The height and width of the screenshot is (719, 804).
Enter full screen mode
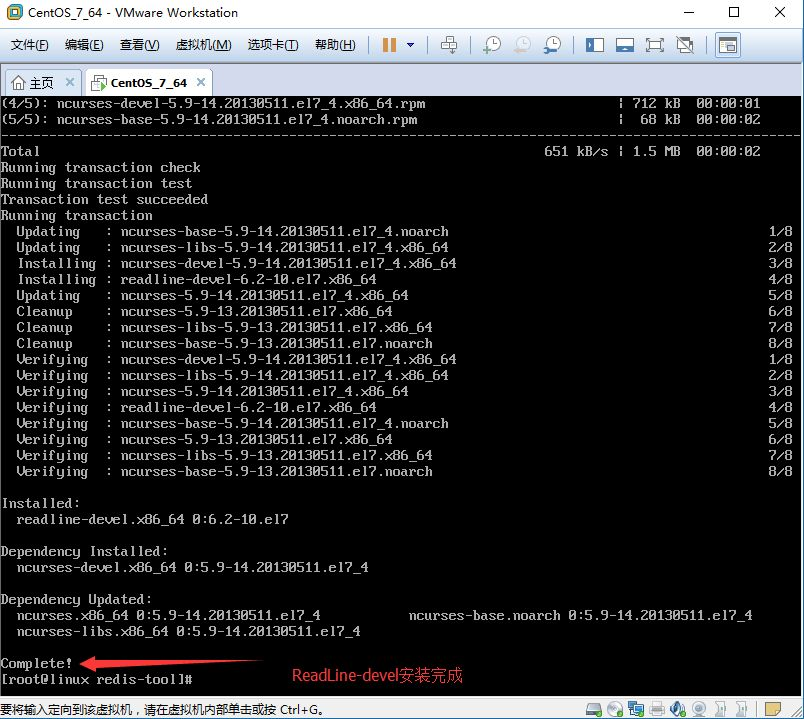(654, 45)
